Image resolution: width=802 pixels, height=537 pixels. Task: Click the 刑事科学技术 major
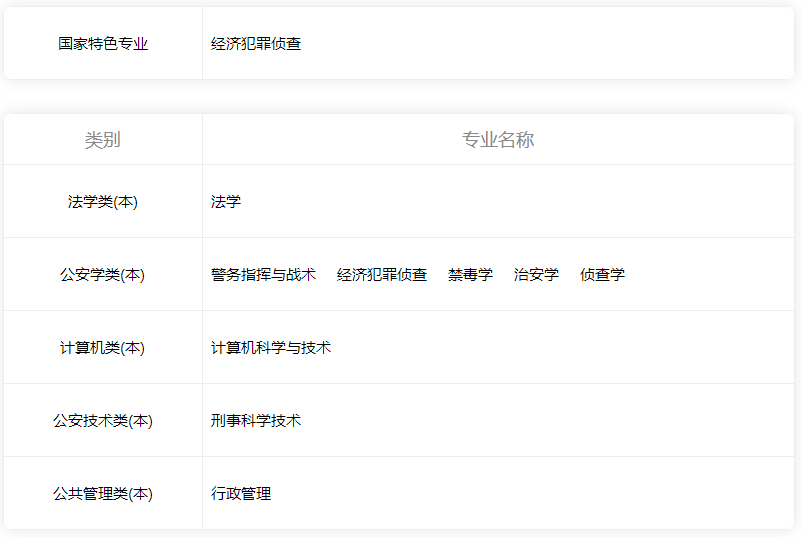coord(256,420)
